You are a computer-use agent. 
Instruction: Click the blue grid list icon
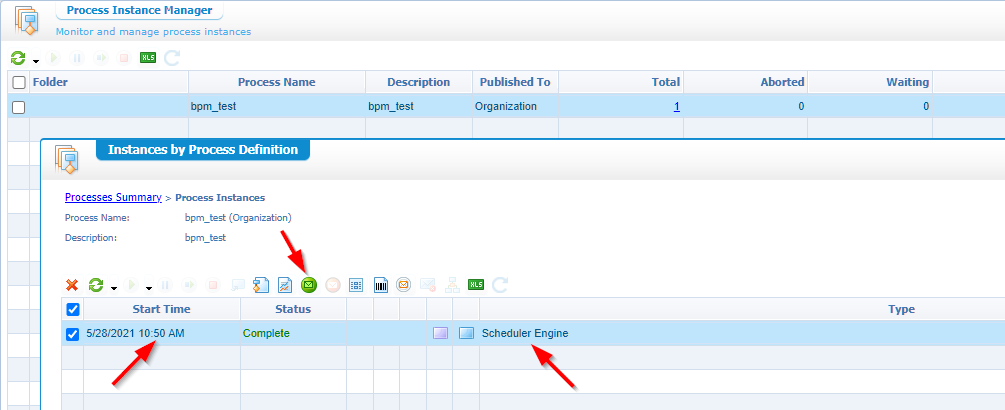357,285
